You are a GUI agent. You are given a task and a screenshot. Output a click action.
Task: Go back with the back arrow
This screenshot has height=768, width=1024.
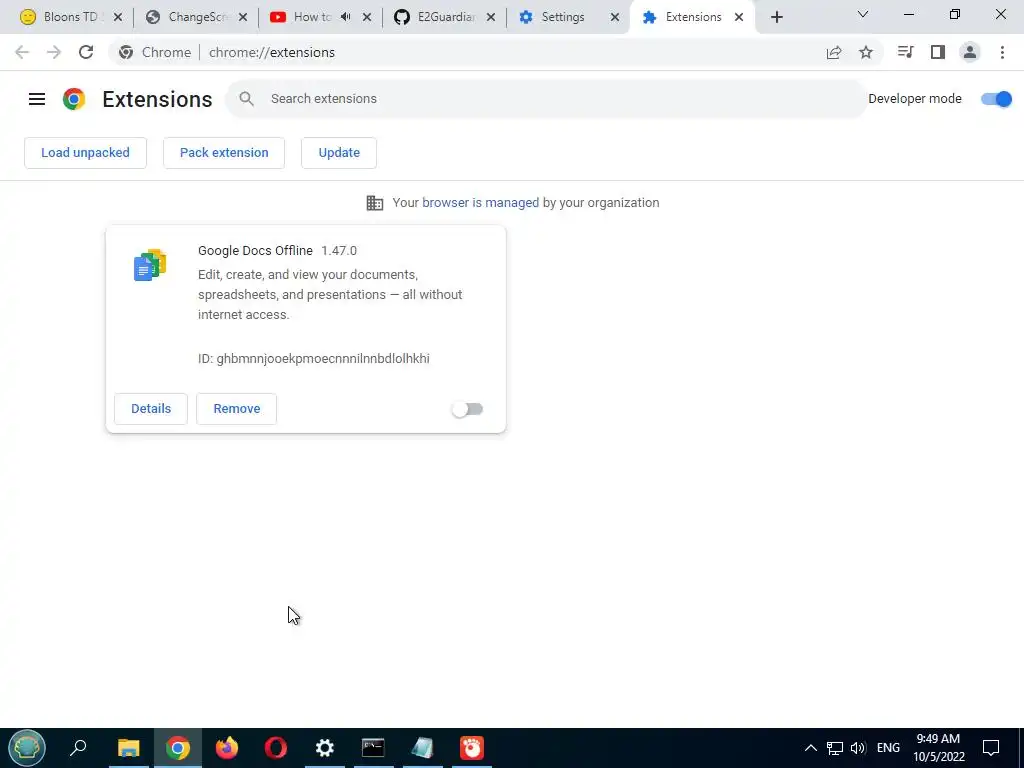[22, 52]
